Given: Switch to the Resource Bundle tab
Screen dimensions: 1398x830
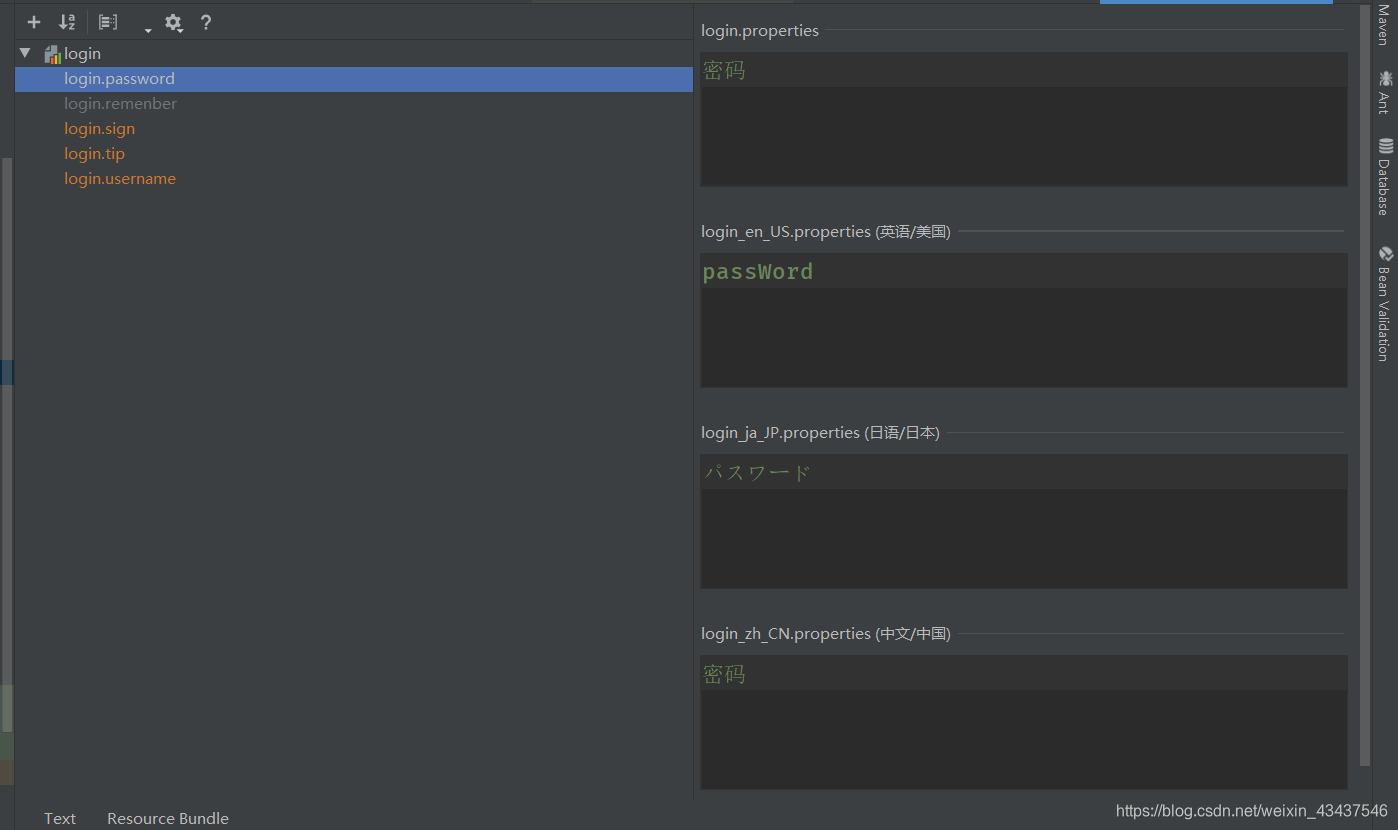Looking at the screenshot, I should 168,818.
